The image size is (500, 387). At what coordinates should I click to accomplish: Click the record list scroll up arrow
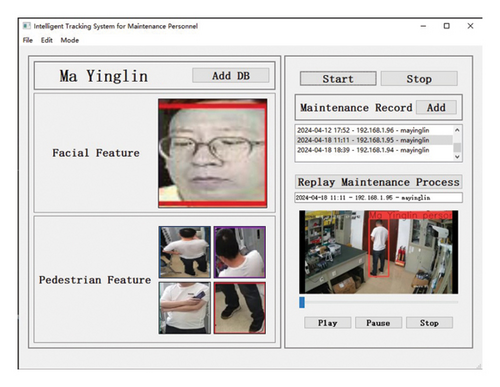pyautogui.click(x=457, y=130)
